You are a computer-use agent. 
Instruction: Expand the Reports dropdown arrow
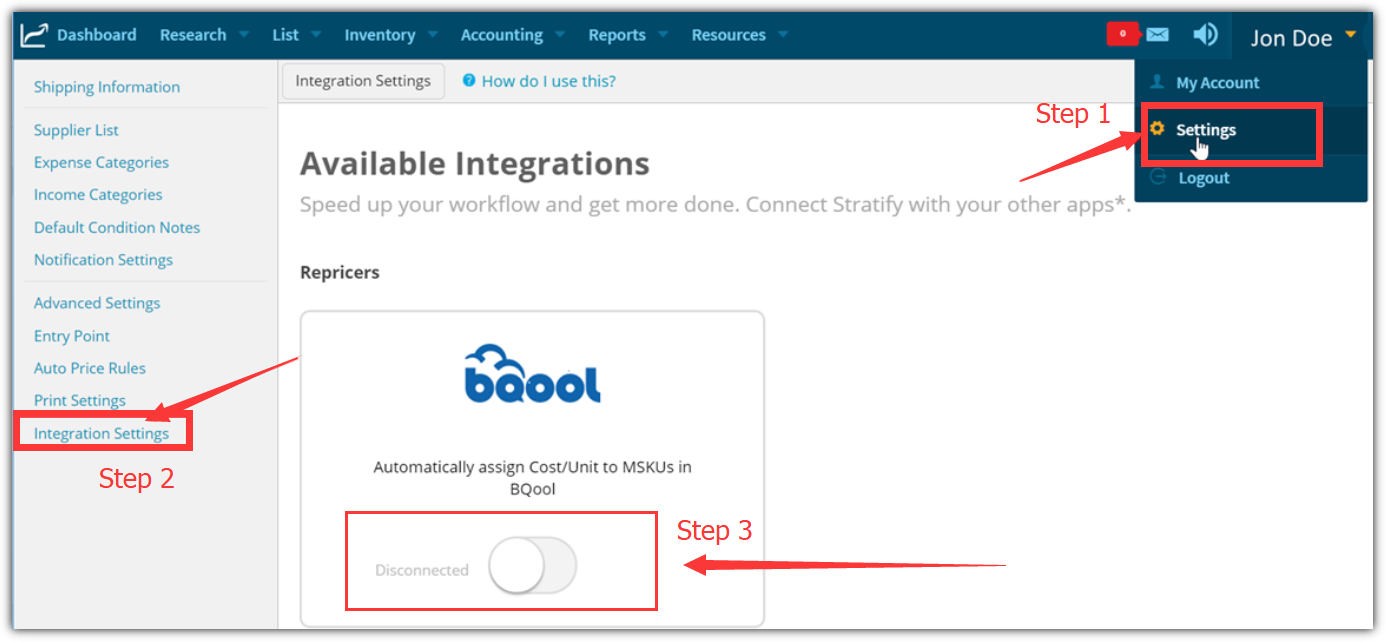coord(662,34)
